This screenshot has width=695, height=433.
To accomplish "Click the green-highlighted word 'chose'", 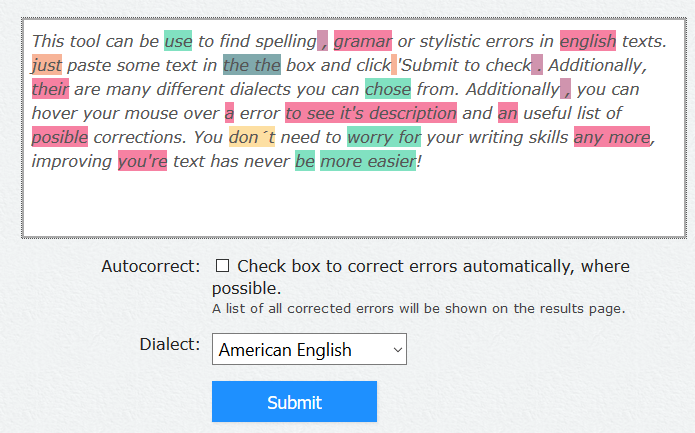I will [x=387, y=89].
